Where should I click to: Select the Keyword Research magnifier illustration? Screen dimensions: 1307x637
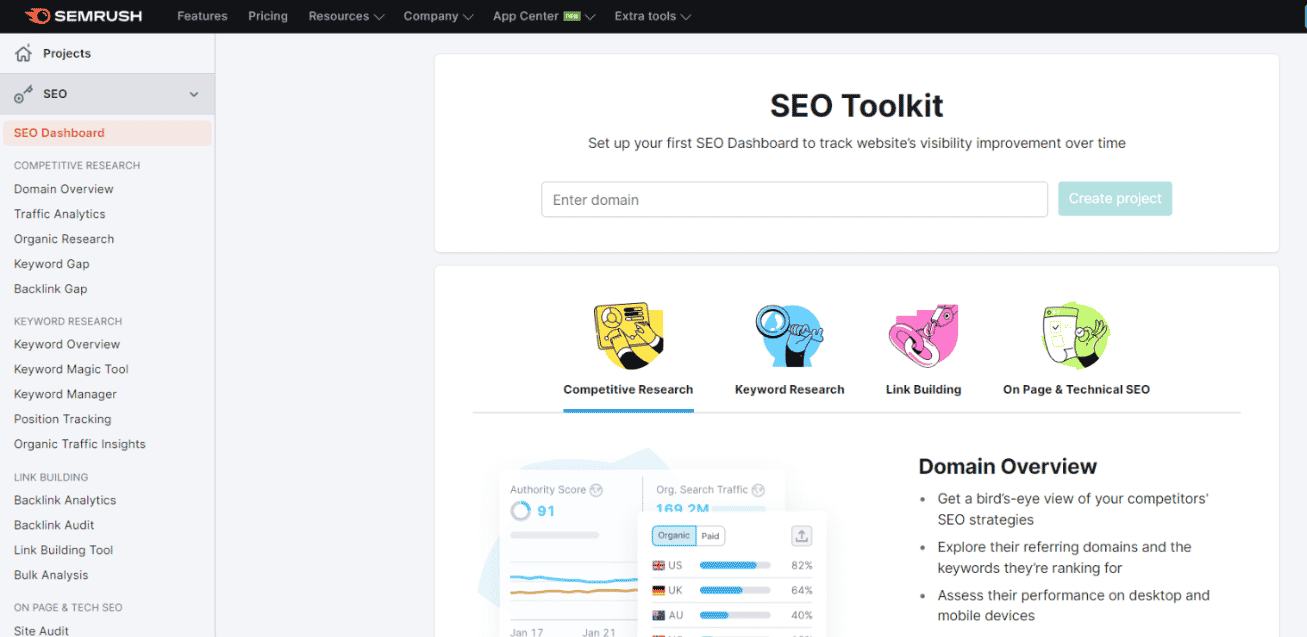(x=789, y=336)
